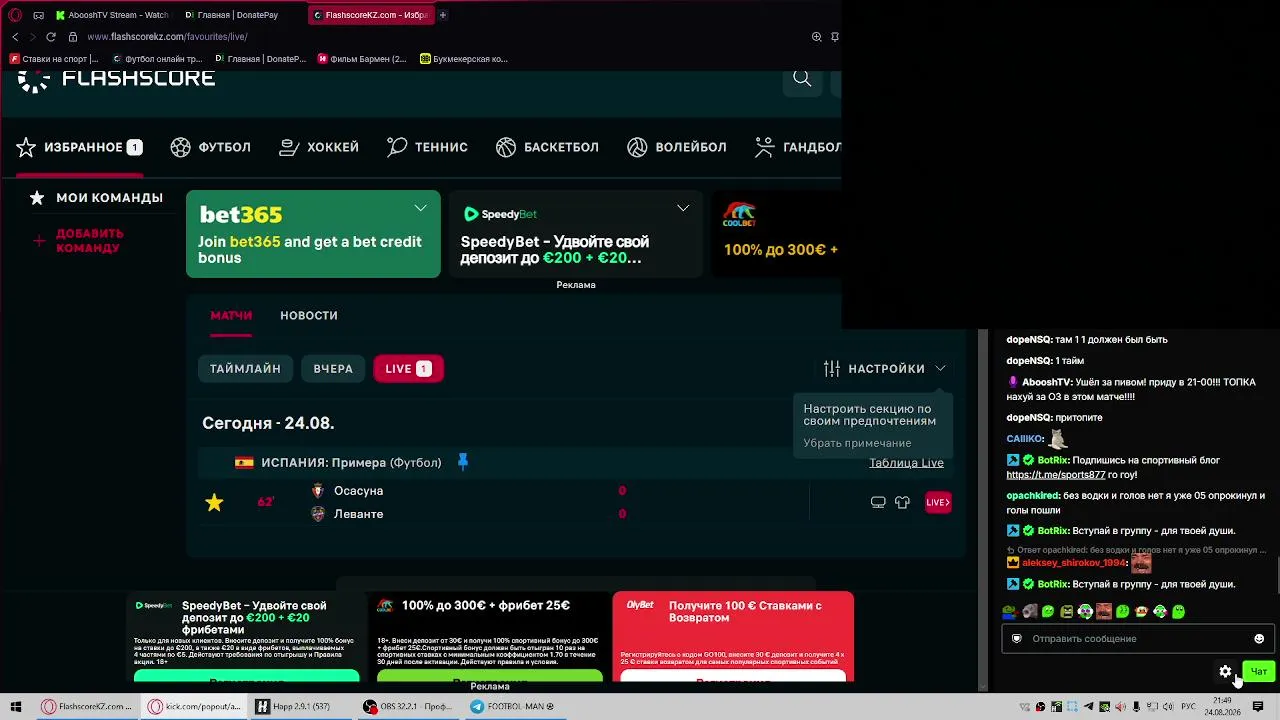Click the browser address bar URL
Viewport: 1280px width, 720px height.
click(167, 37)
